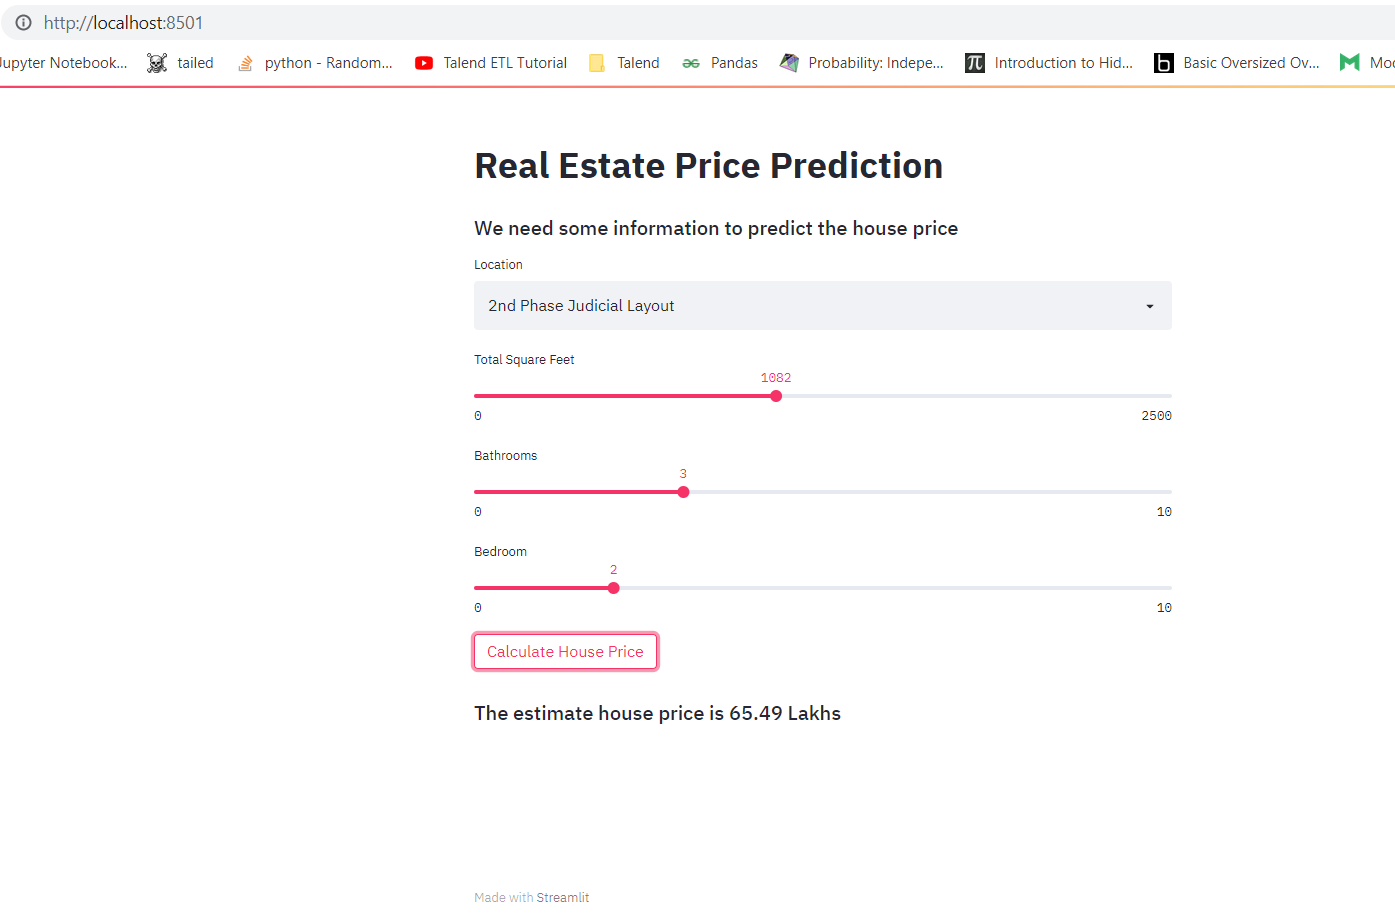1395x915 pixels.
Task: Click the Bathrooms slider knob
Action: pyautogui.click(x=683, y=491)
